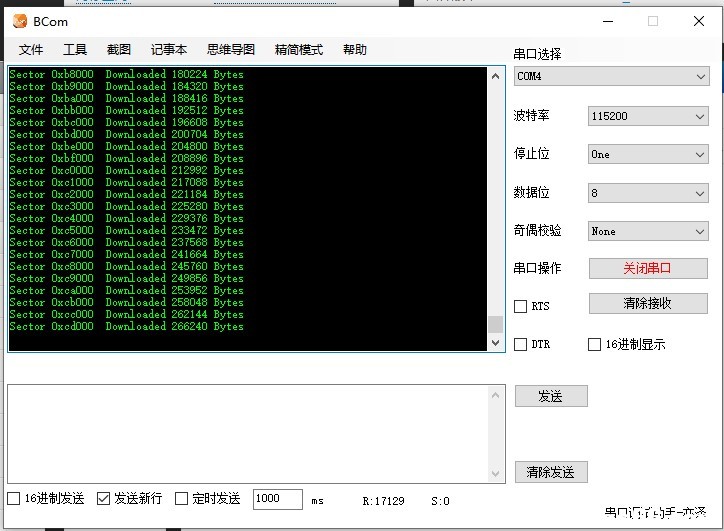This screenshot has width=724, height=531.
Task: Click the receive log scrollbar thumb
Action: [495, 324]
